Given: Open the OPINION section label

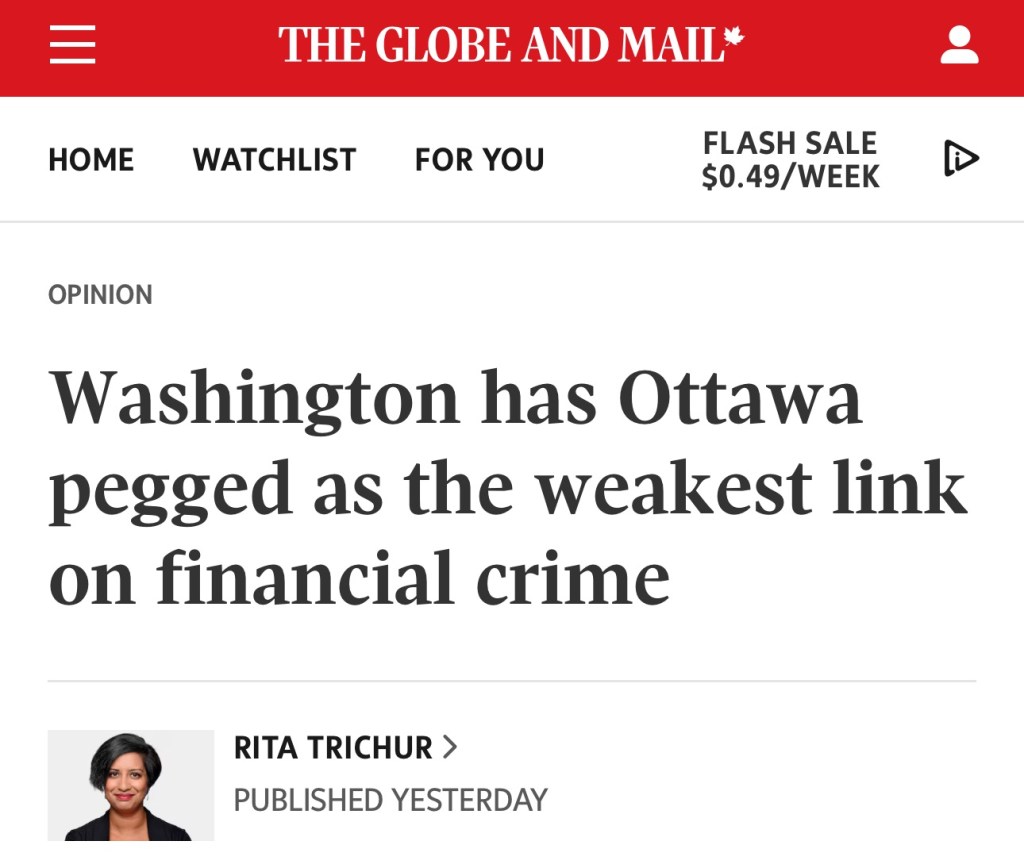Looking at the screenshot, I should click(100, 295).
